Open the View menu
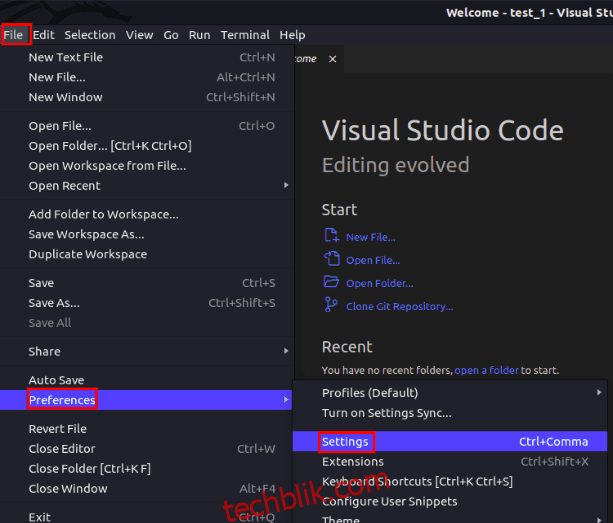 pos(139,35)
